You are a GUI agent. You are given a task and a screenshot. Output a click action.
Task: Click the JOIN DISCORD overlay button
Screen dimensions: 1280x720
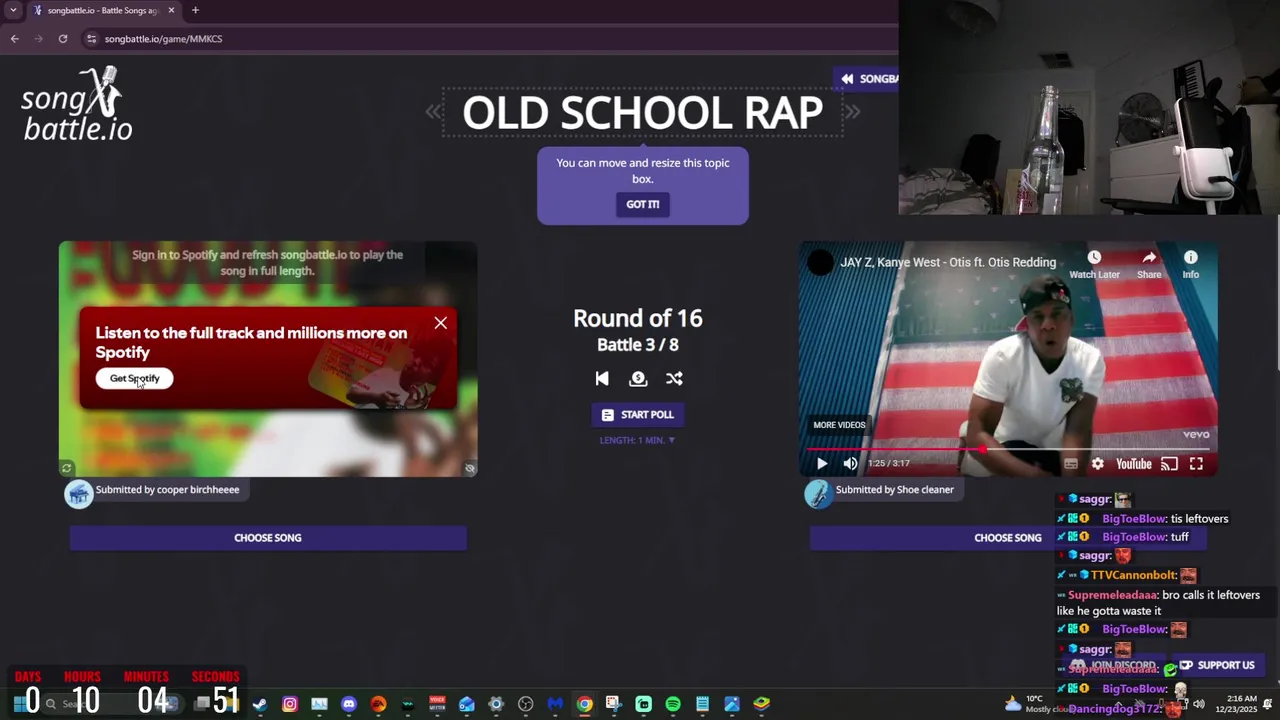[x=1113, y=665]
